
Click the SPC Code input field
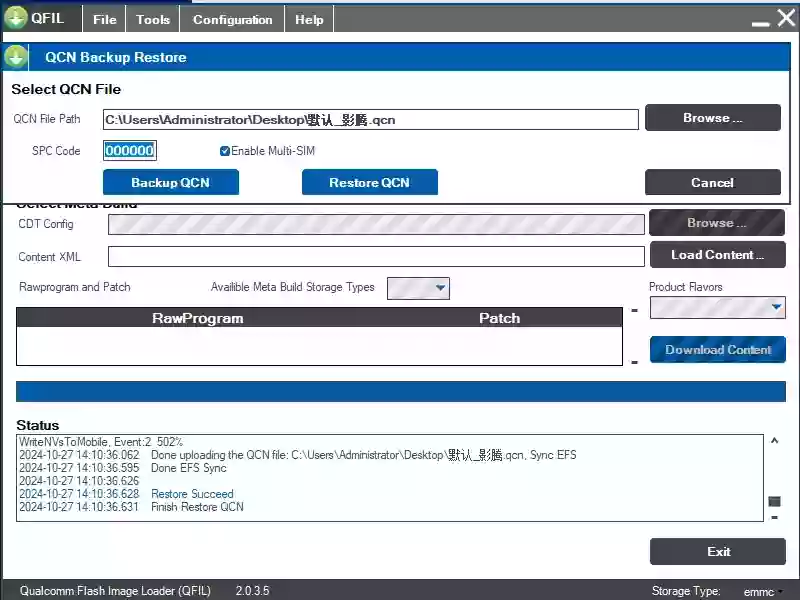[x=130, y=151]
